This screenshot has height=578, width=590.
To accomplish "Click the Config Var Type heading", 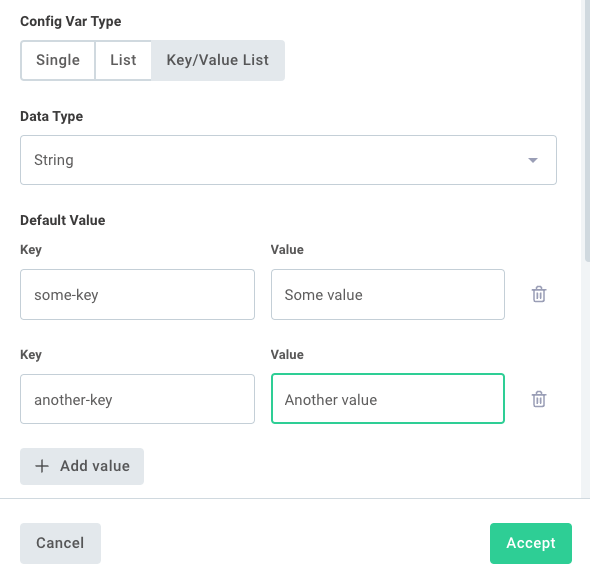I will click(x=71, y=21).
